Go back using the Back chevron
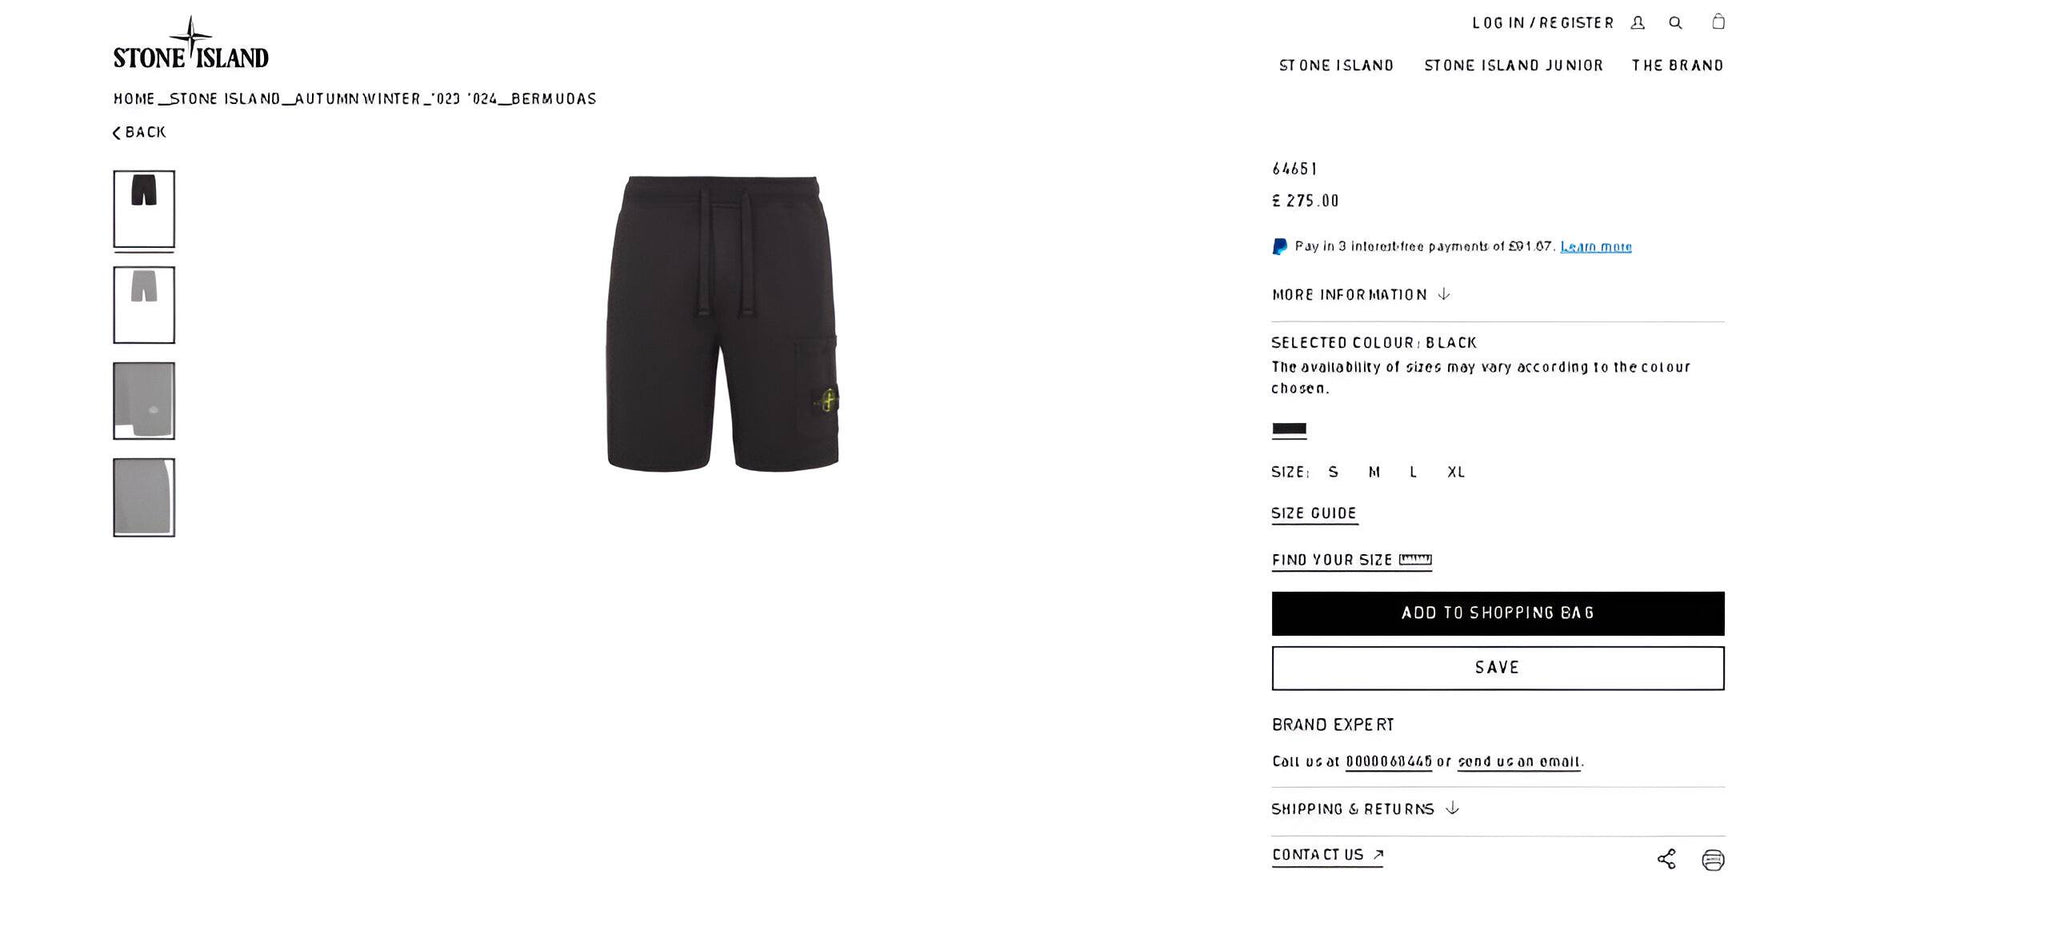The height and width of the screenshot is (942, 2048). 139,132
